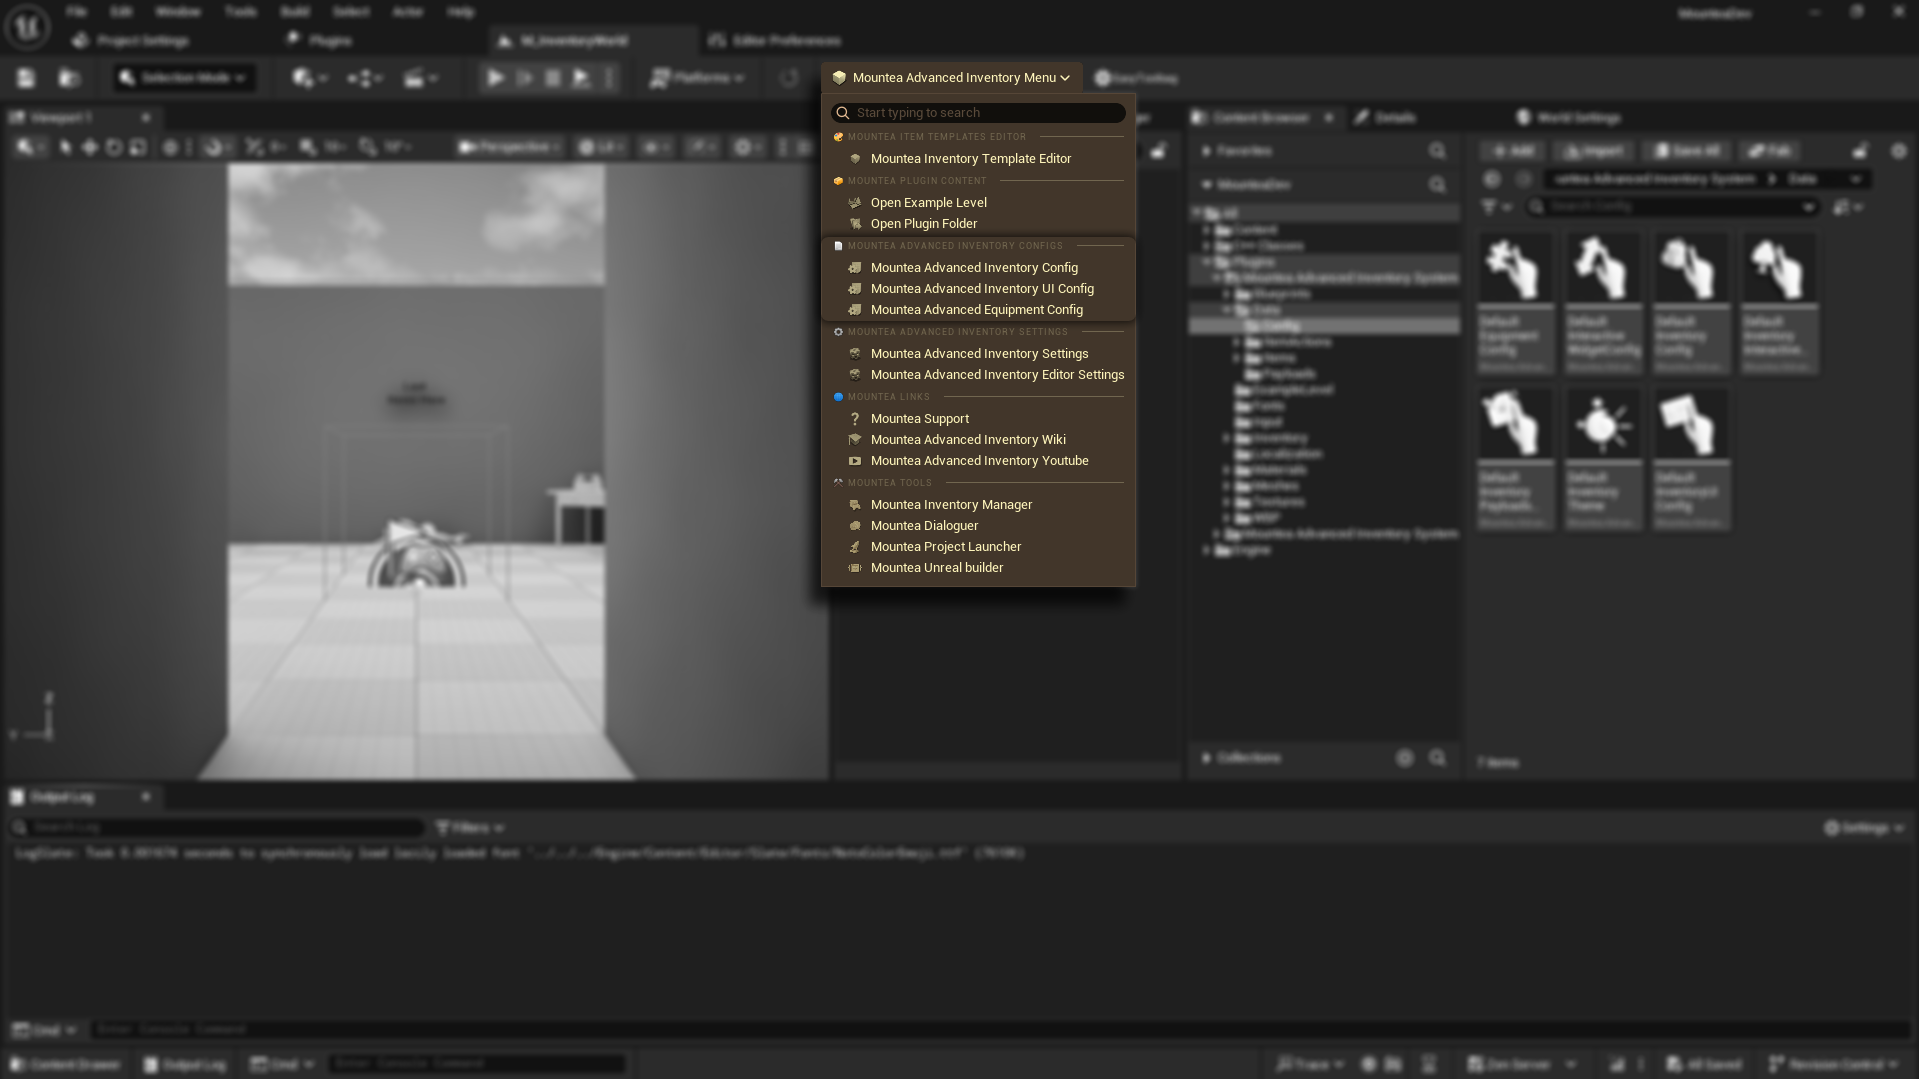Screen dimensions: 1919x1079
Task: Open the Selection Mode dropdown
Action: coord(184,78)
